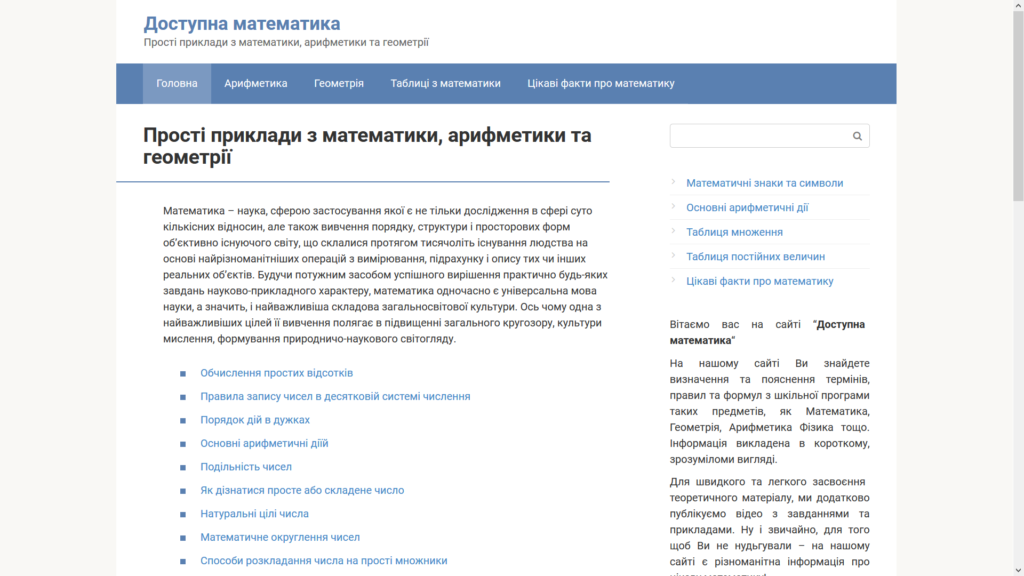The height and width of the screenshot is (576, 1024).
Task: Visit the Таблиця множення sidebar link
Action: (734, 232)
